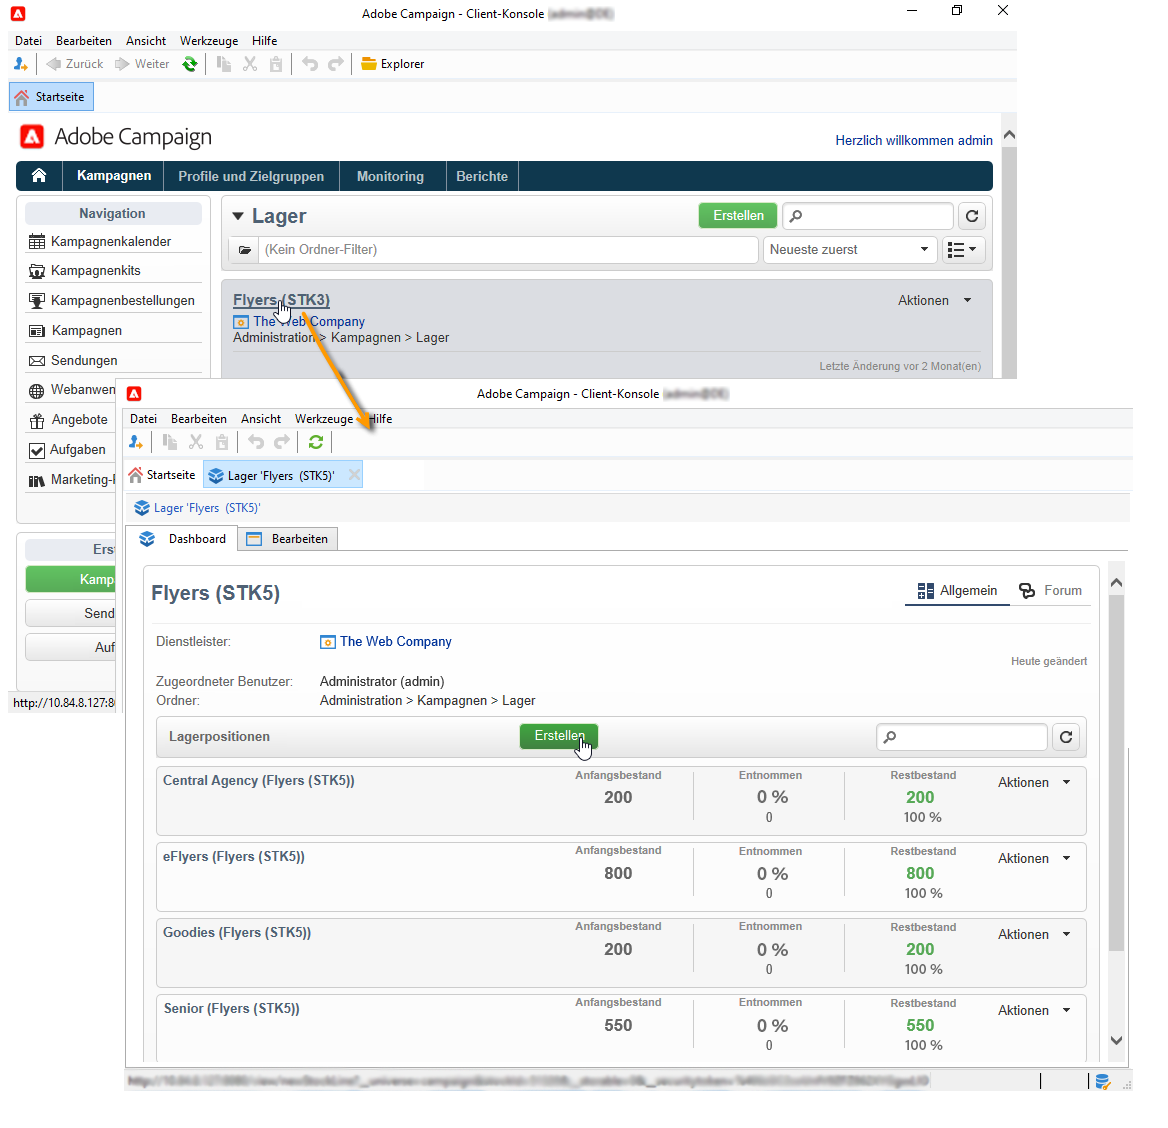Click the paste icon in front window toolbar
The width and height of the screenshot is (1168, 1128).
coord(222,443)
